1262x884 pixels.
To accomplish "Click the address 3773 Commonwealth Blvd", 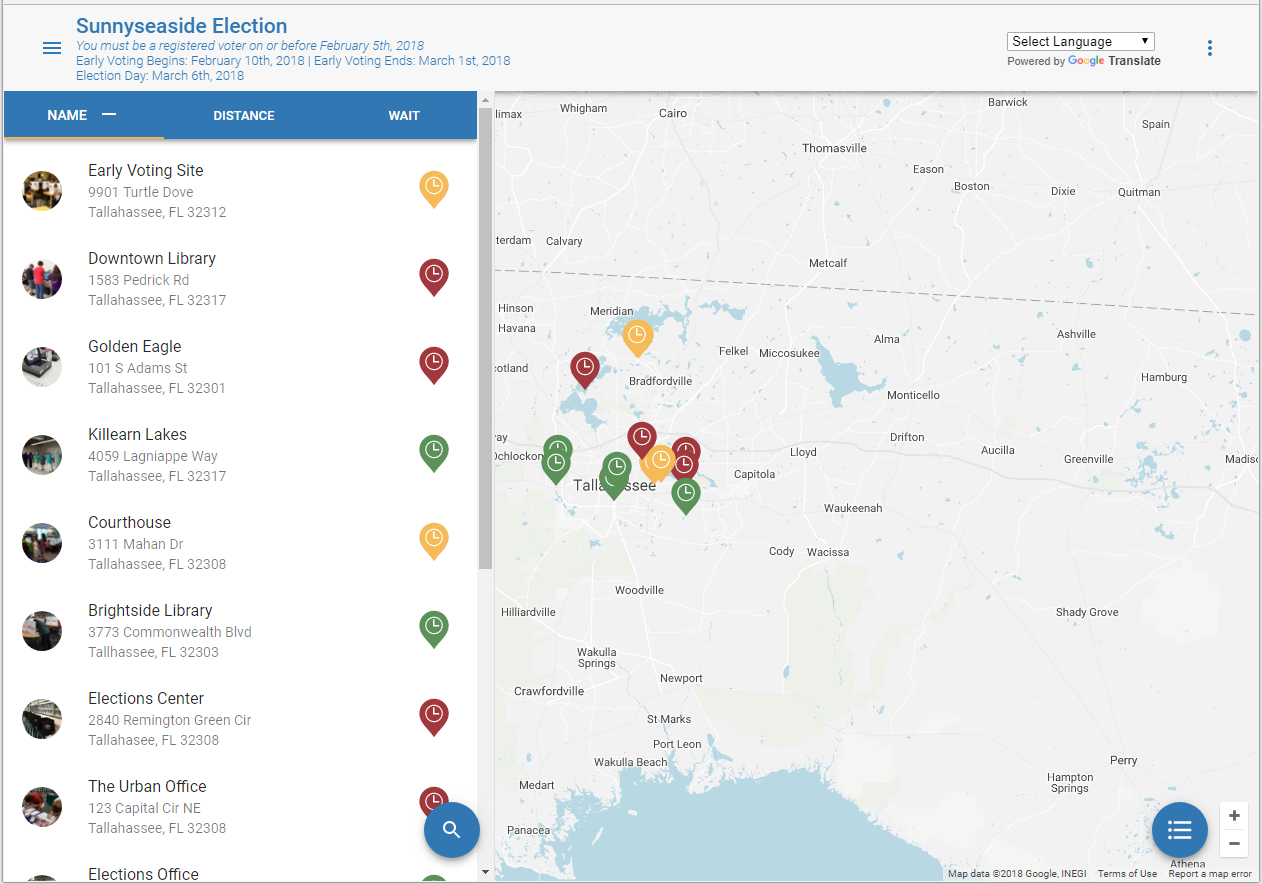I will pos(170,632).
